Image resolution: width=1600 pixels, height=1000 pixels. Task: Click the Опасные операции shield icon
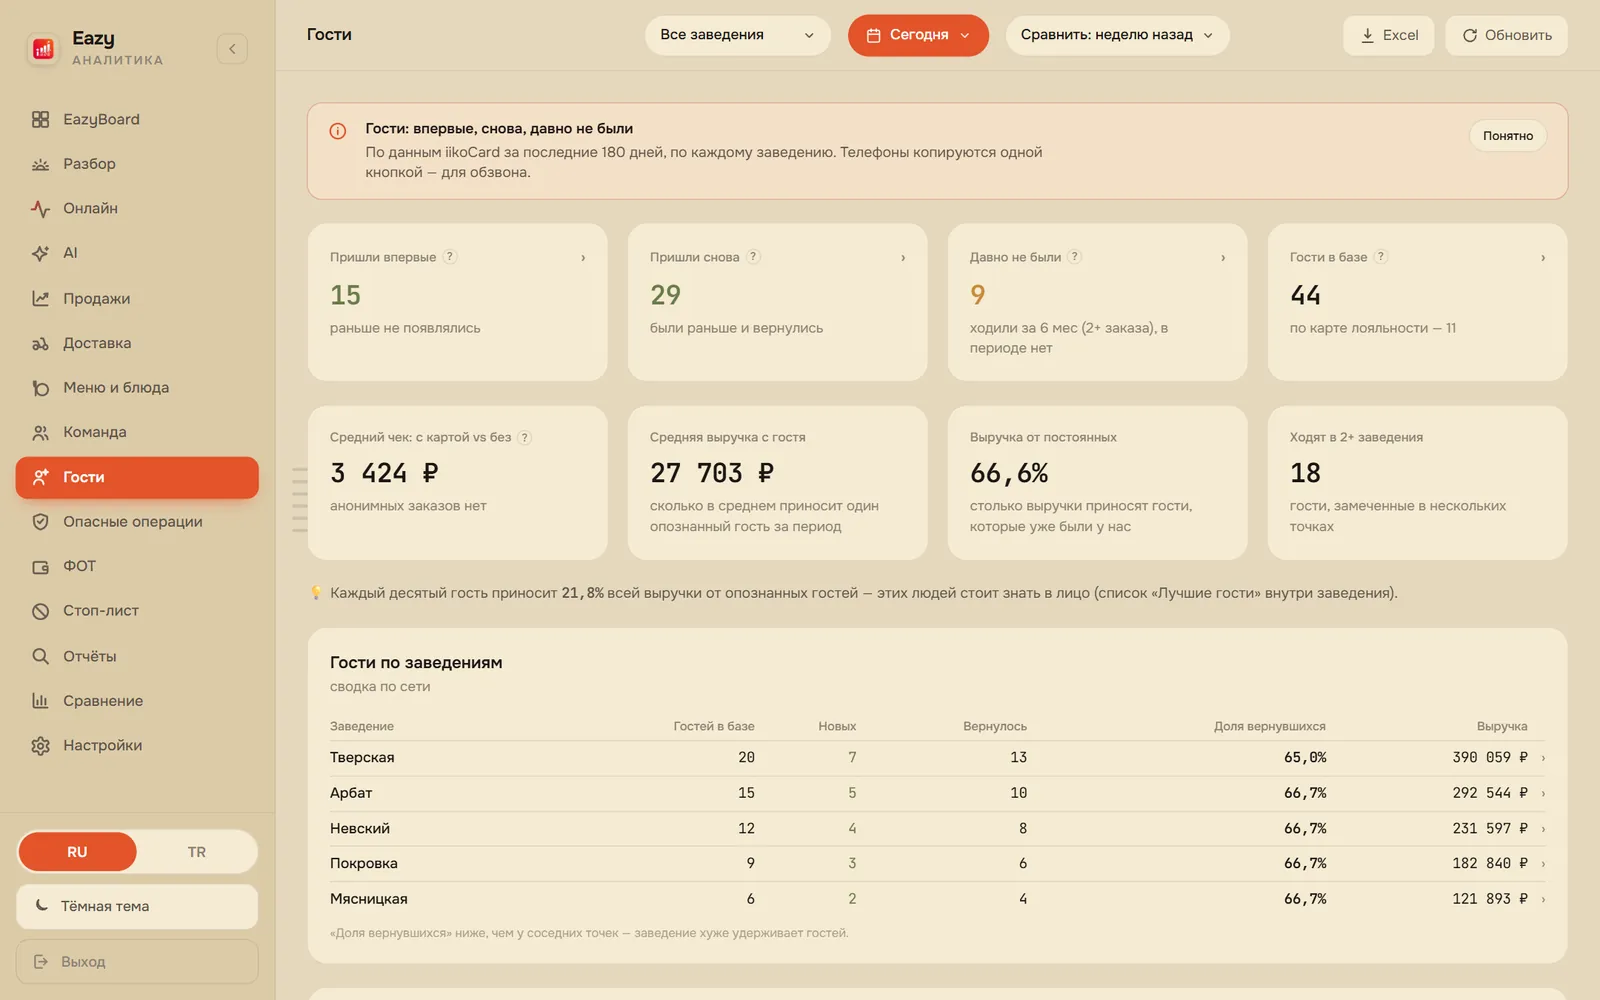40,521
